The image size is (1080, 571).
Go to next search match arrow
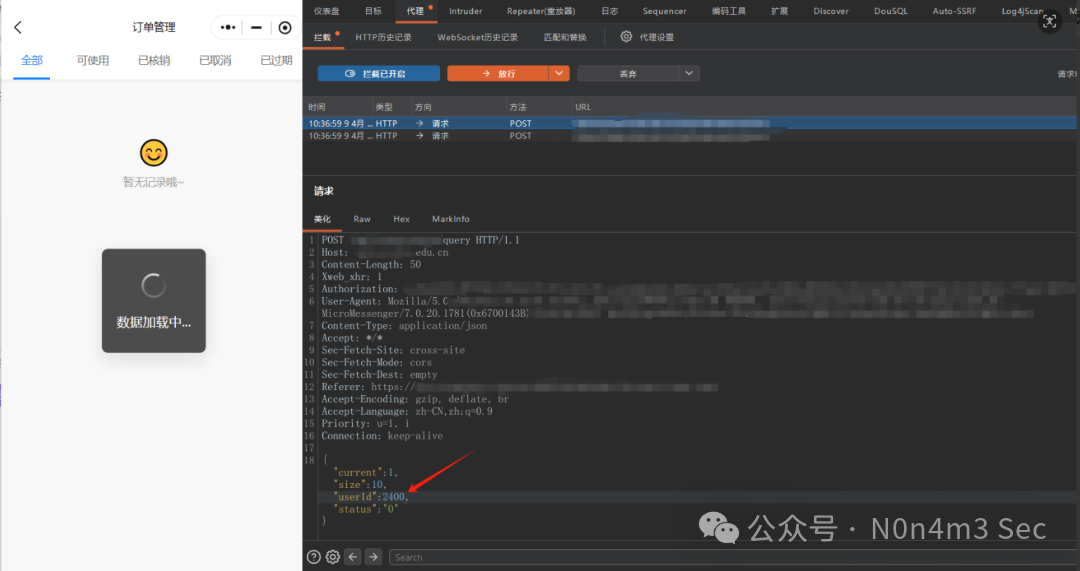point(373,557)
